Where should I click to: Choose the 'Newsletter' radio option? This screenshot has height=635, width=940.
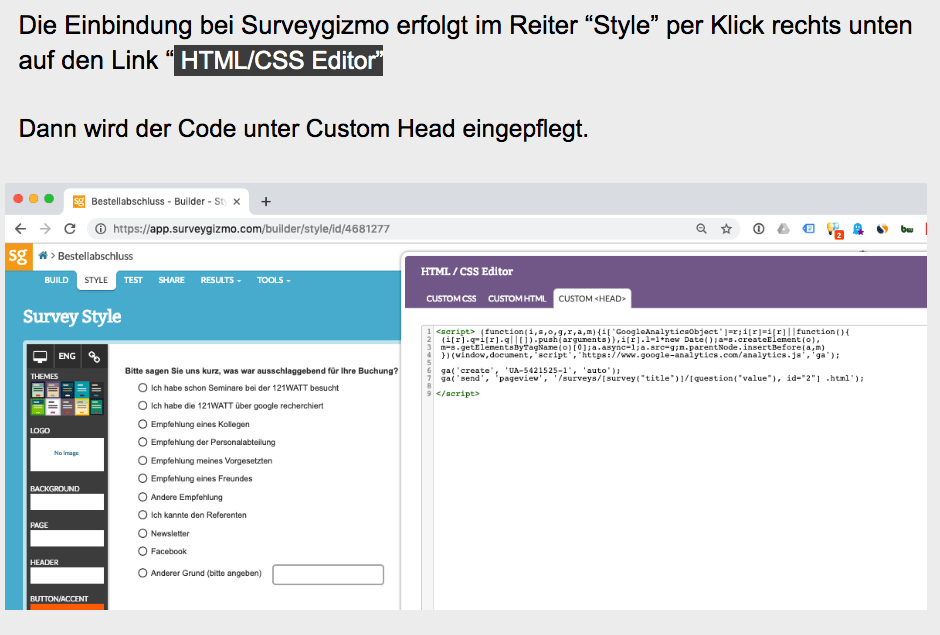pos(142,533)
